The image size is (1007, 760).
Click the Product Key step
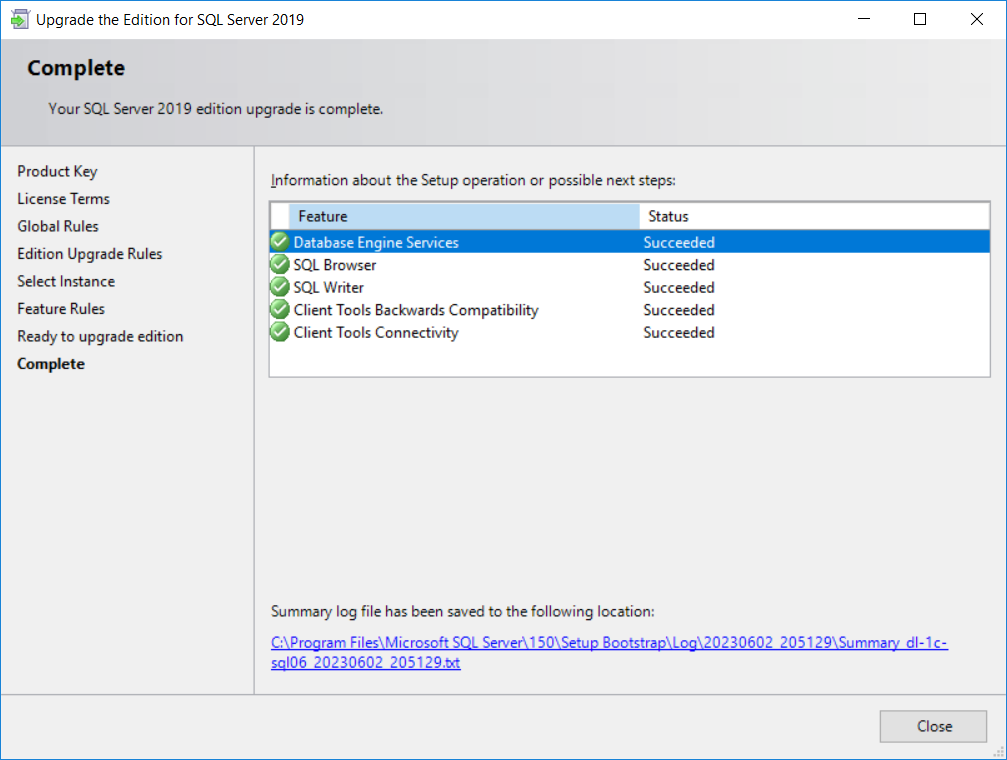click(x=57, y=172)
